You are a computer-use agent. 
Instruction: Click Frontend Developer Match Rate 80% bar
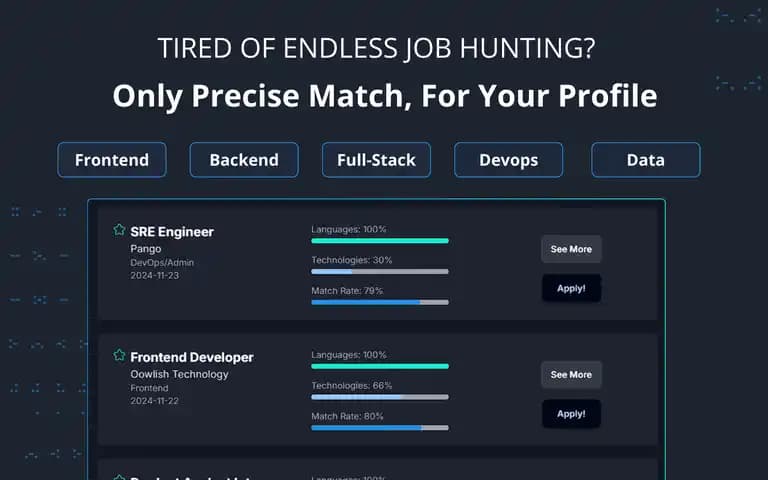pos(380,428)
